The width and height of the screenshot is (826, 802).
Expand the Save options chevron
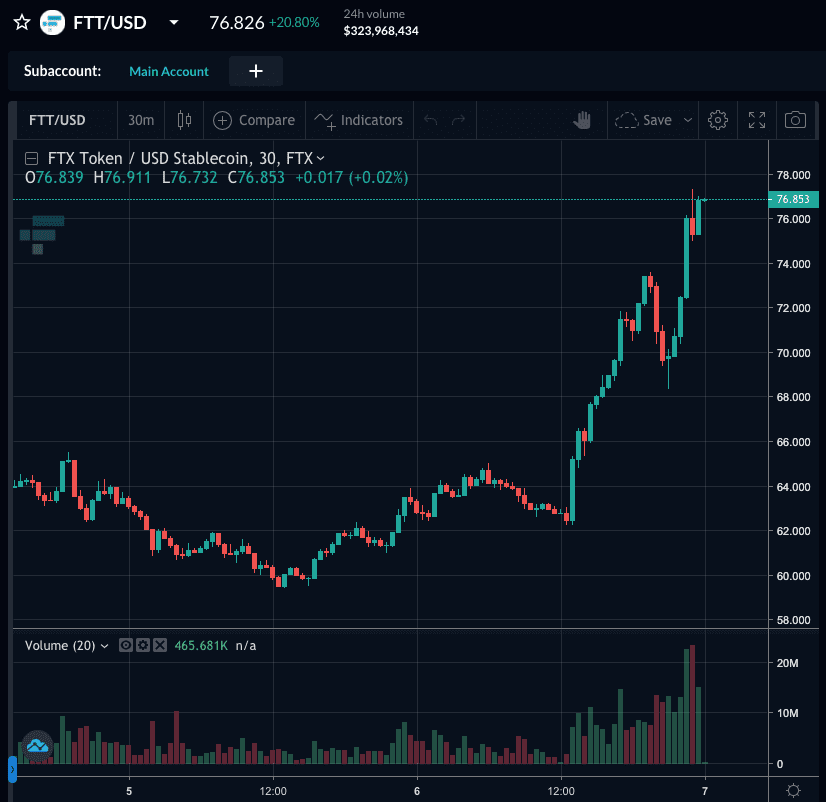point(687,120)
